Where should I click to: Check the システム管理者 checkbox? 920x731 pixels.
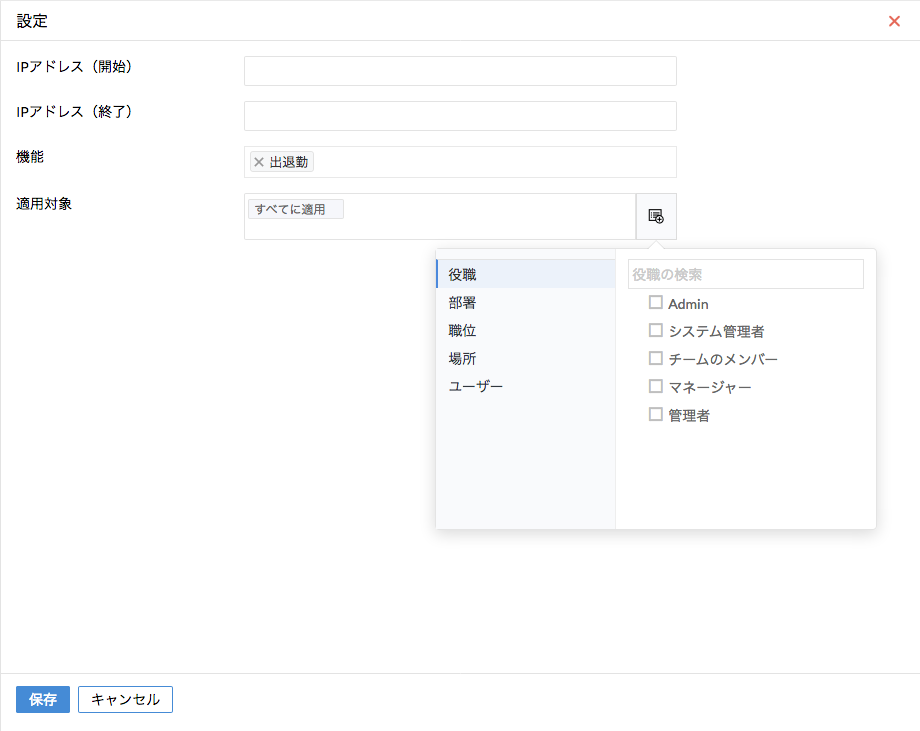tap(655, 330)
